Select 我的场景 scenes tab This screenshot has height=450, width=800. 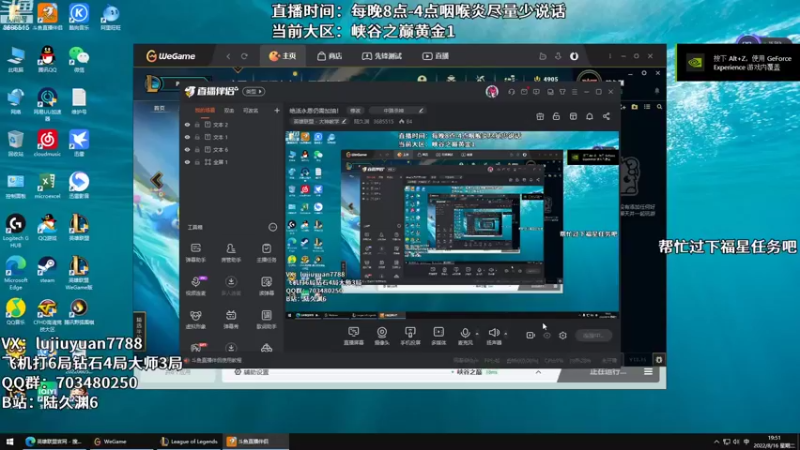pos(205,110)
